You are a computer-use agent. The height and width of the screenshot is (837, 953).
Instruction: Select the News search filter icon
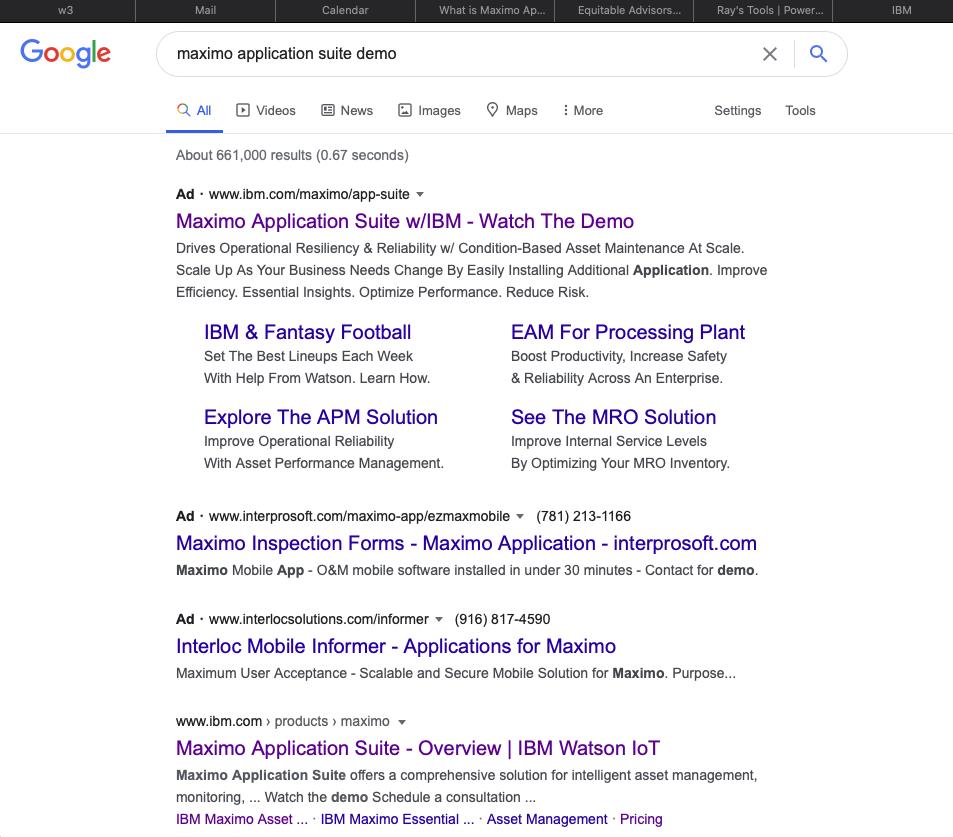327,110
